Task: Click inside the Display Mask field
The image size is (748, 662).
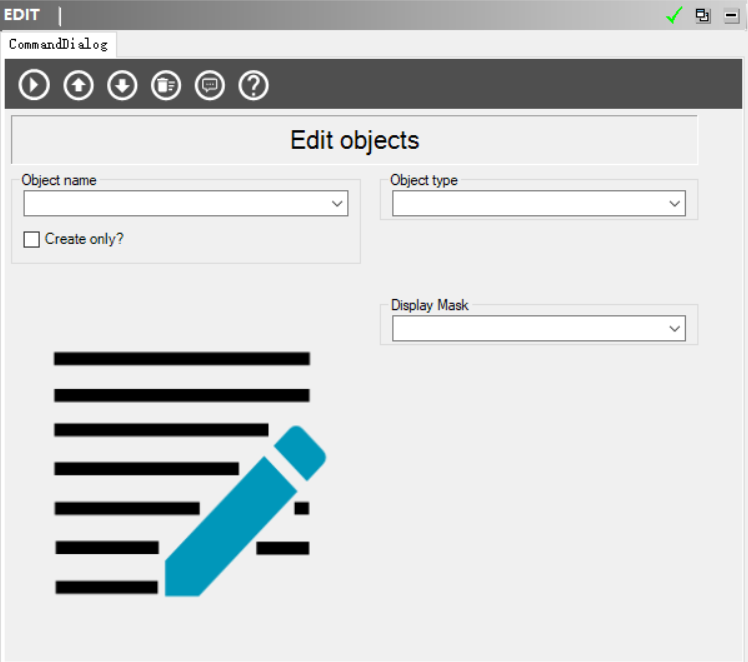Action: pyautogui.click(x=528, y=329)
